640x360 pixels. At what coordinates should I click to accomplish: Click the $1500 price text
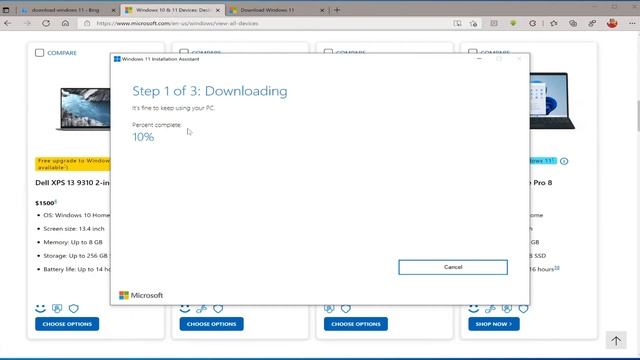[46, 203]
